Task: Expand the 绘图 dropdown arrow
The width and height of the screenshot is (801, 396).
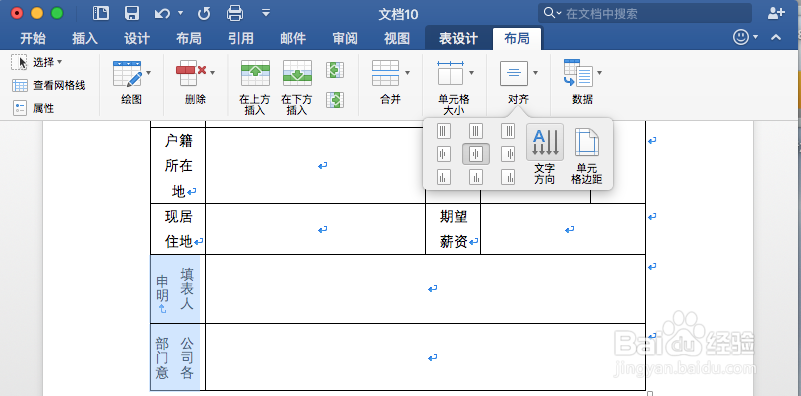Action: (x=149, y=73)
